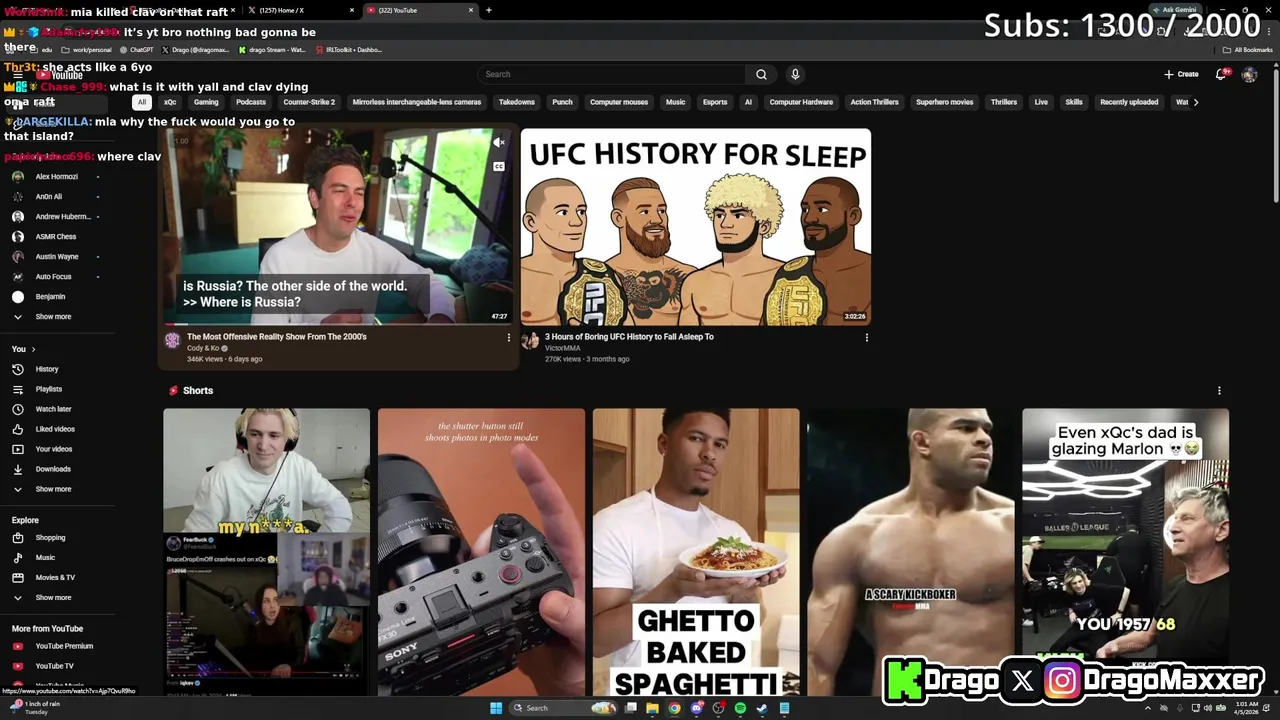The width and height of the screenshot is (1280, 720).
Task: Open Discord from the taskbar
Action: [696, 708]
